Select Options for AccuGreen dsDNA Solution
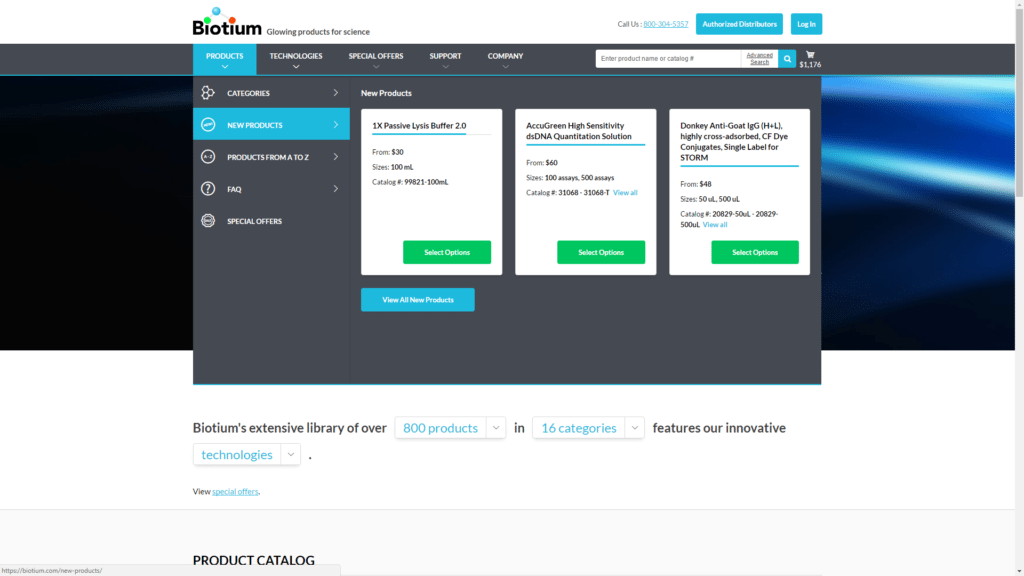Viewport: 1024px width, 576px height. (601, 252)
